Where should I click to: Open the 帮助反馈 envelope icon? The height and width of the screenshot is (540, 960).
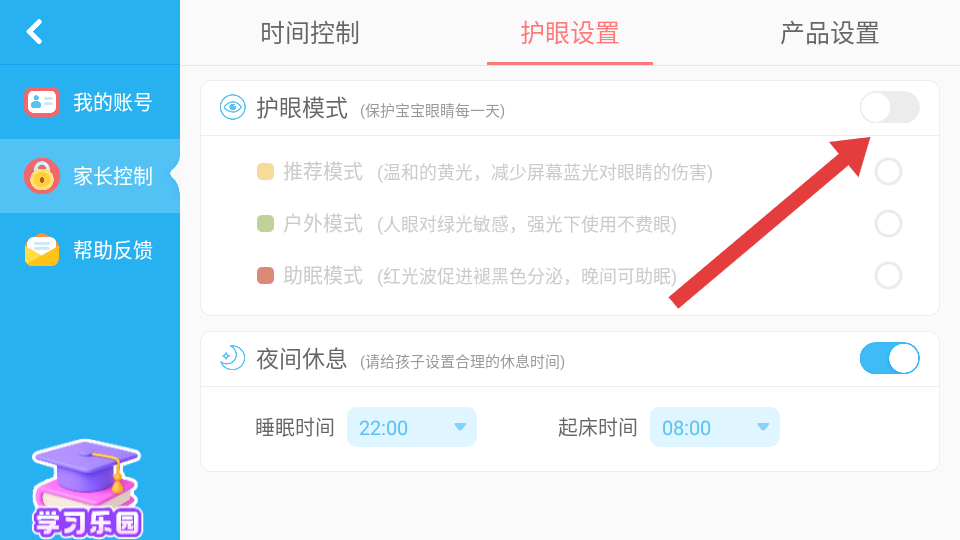click(x=42, y=250)
